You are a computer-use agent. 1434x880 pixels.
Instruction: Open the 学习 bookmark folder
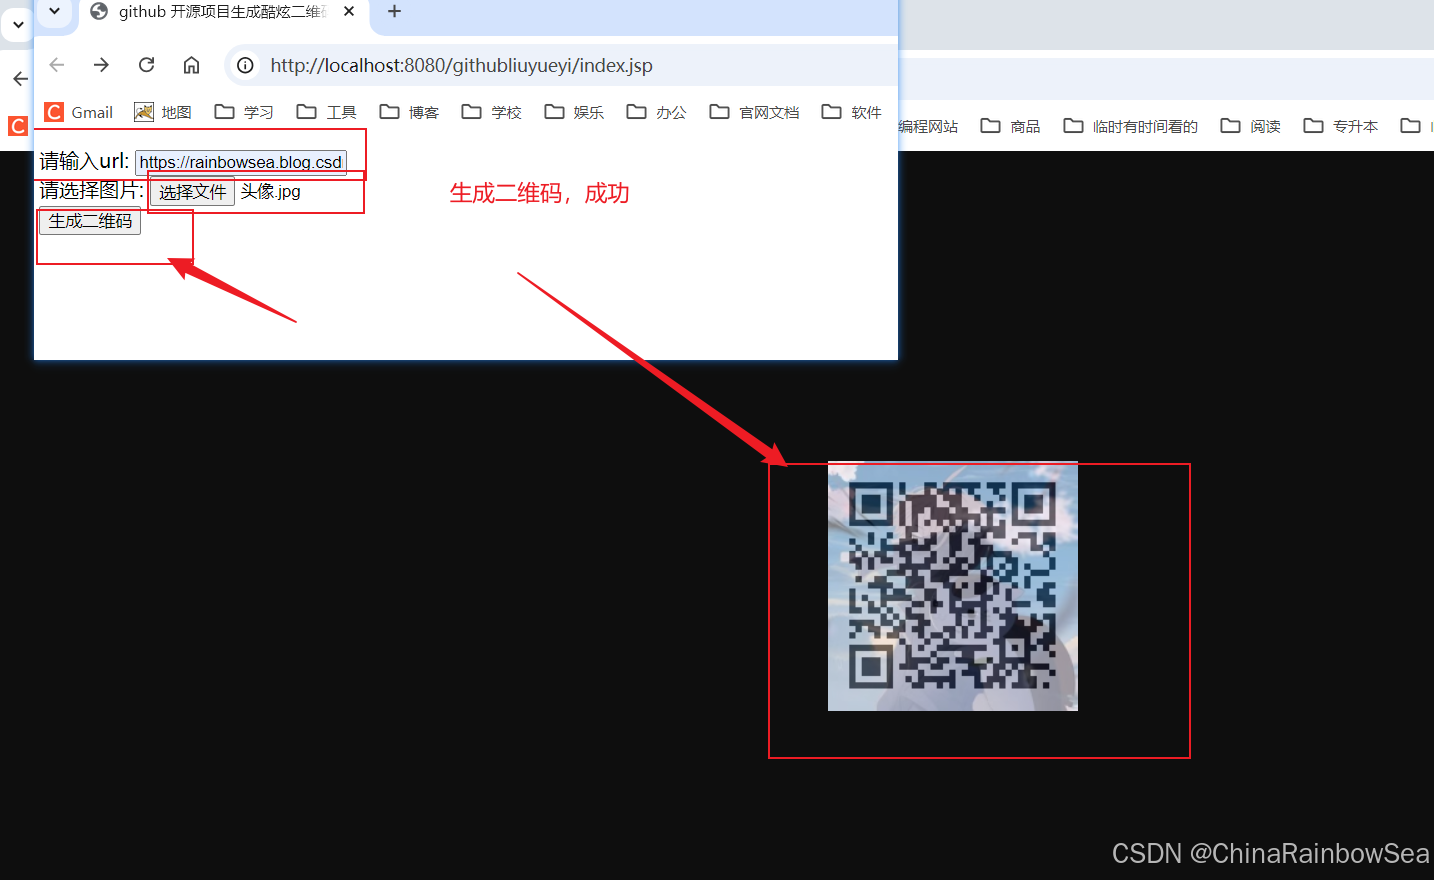244,112
